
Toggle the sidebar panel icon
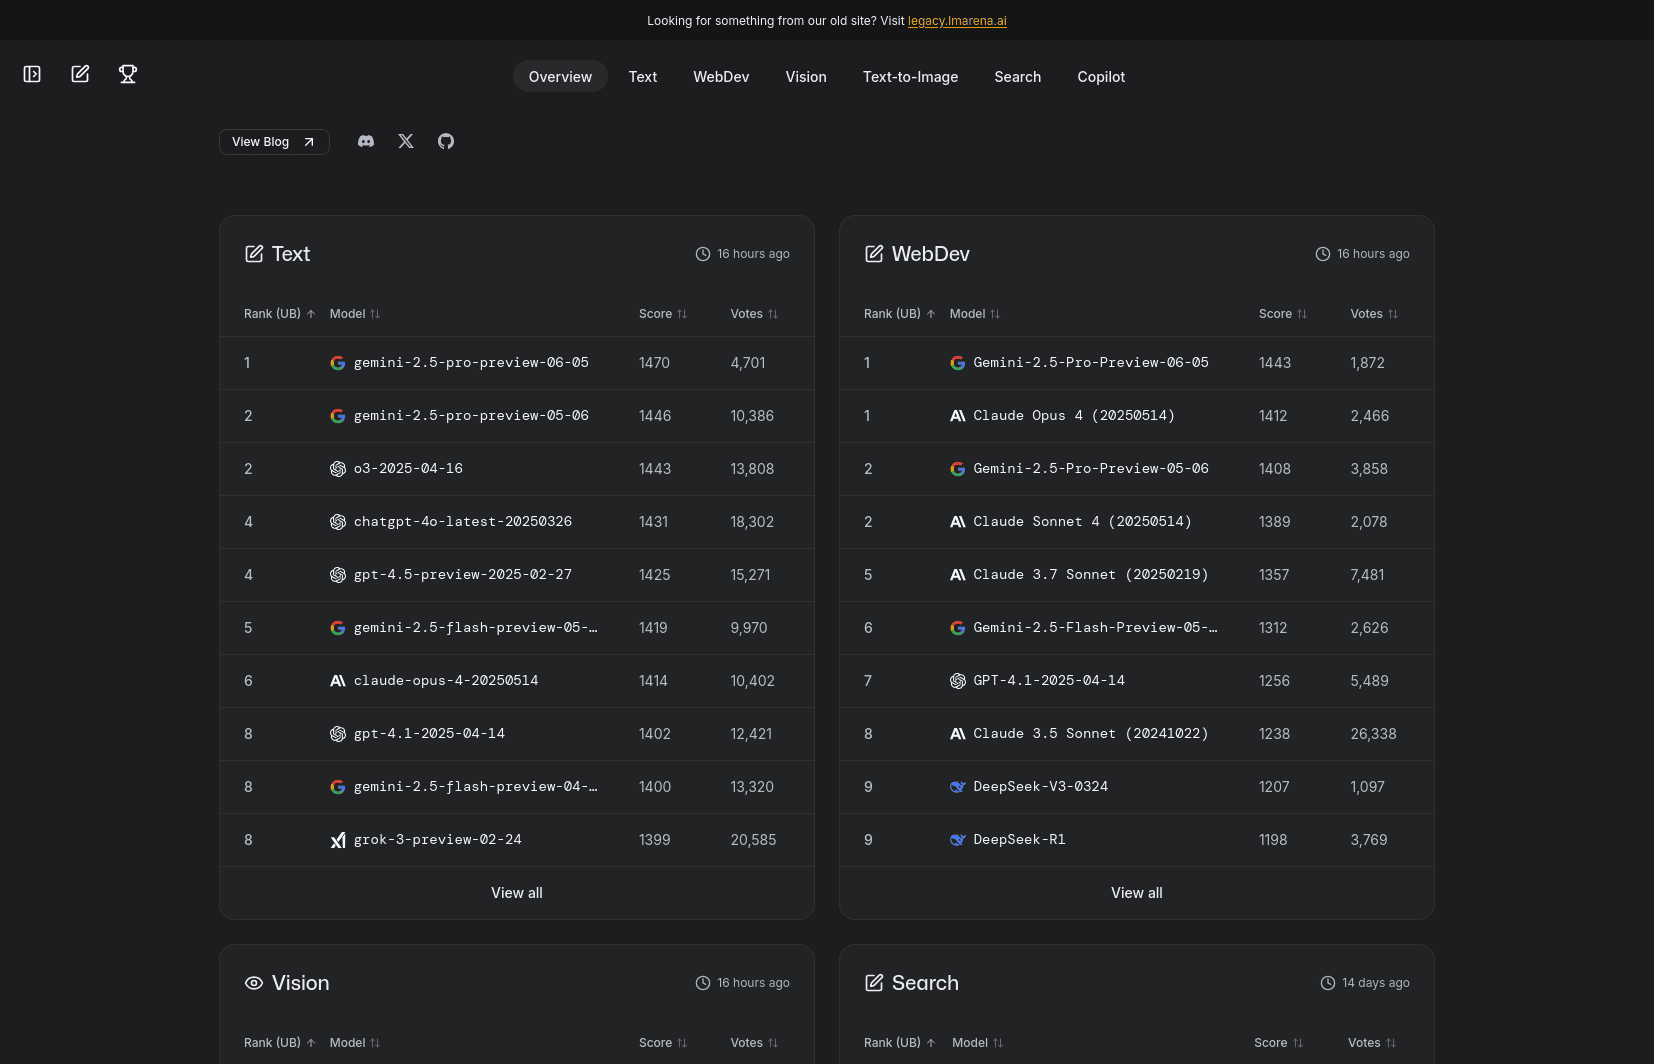(x=32, y=74)
